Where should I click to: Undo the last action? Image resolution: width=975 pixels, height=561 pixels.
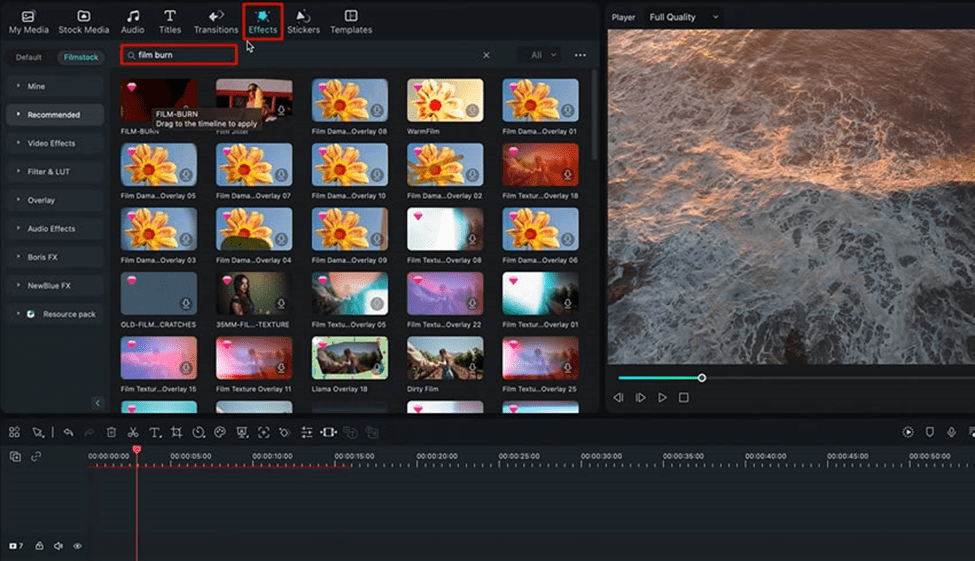68,432
